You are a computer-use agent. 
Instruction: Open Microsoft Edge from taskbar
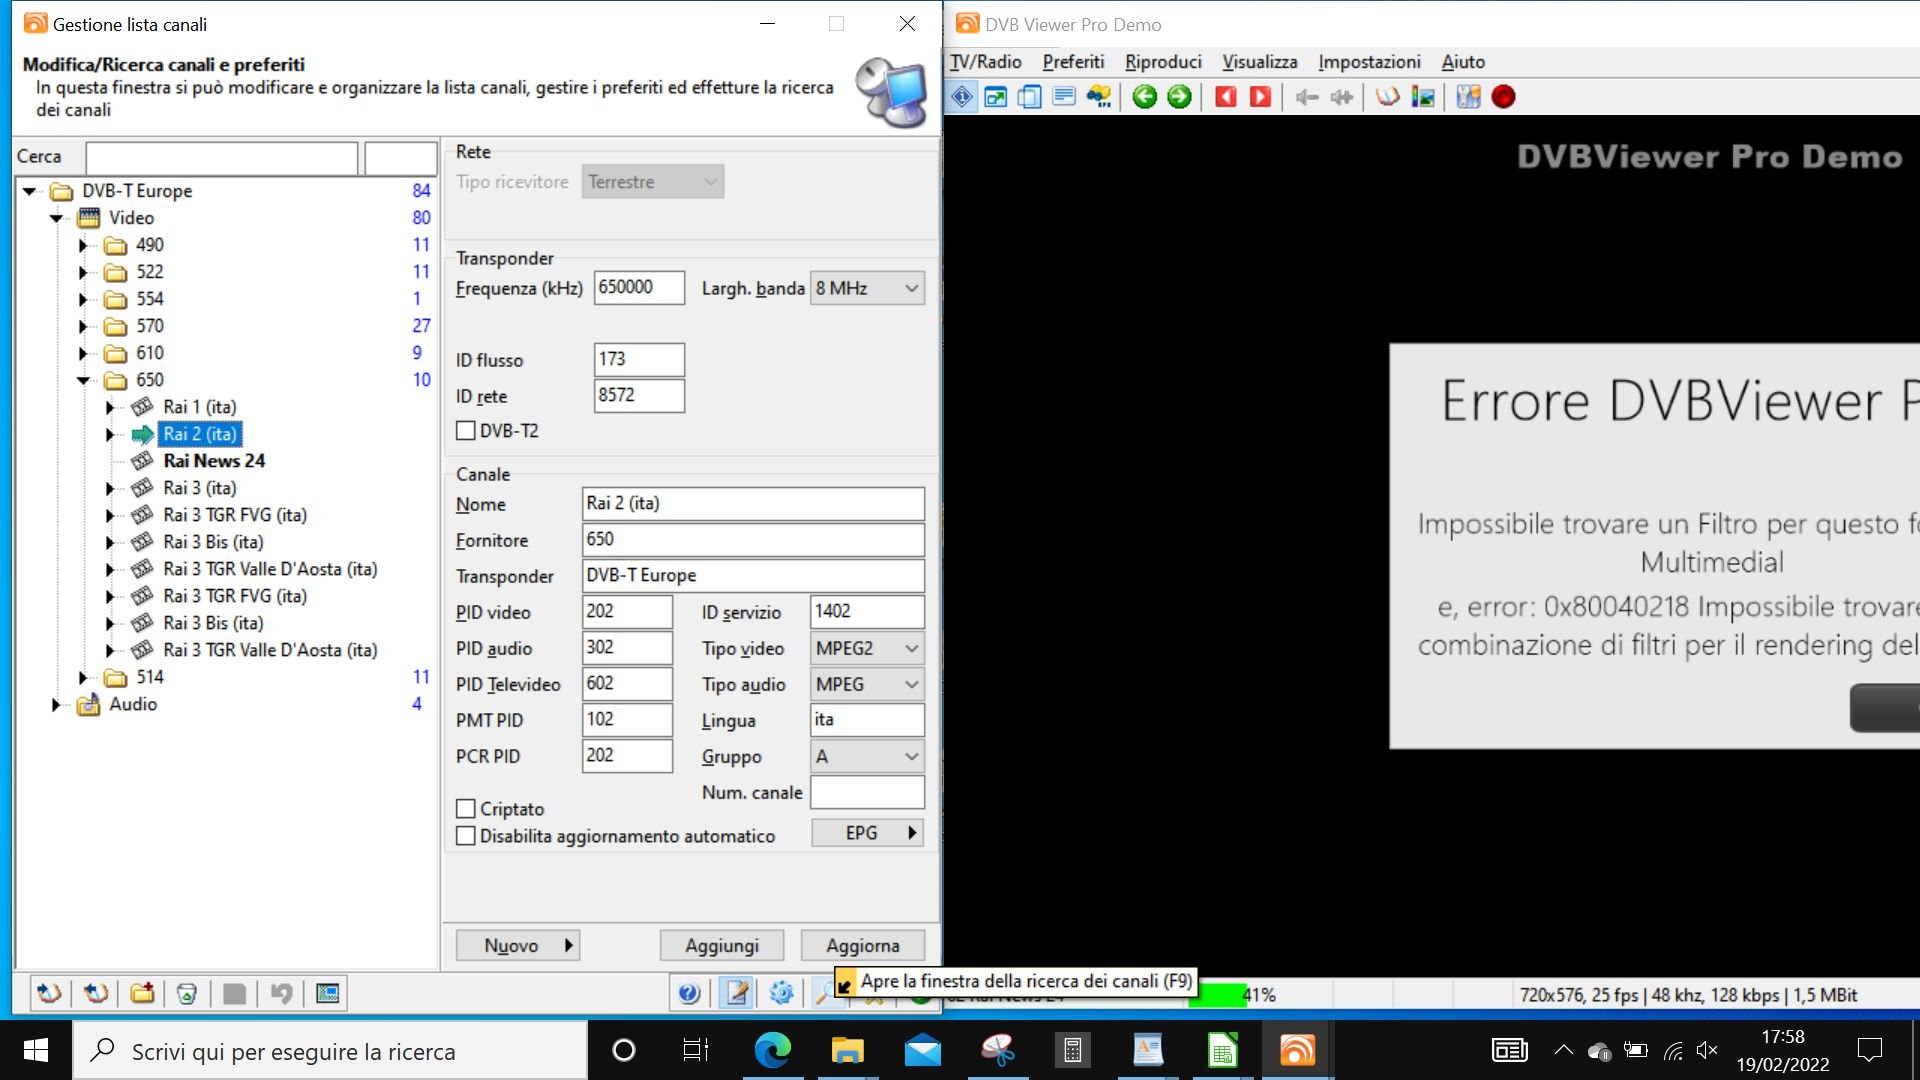tap(772, 1050)
